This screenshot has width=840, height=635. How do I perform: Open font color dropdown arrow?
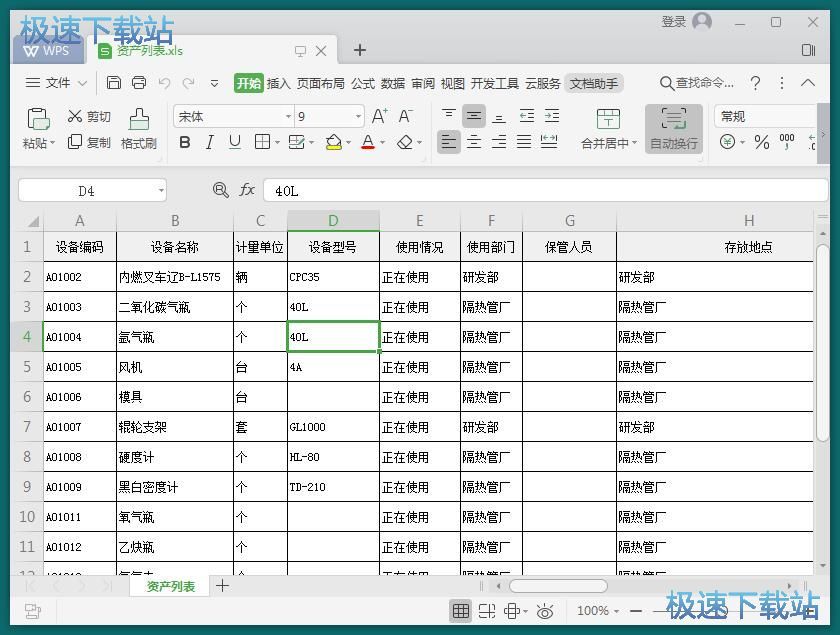tap(382, 143)
